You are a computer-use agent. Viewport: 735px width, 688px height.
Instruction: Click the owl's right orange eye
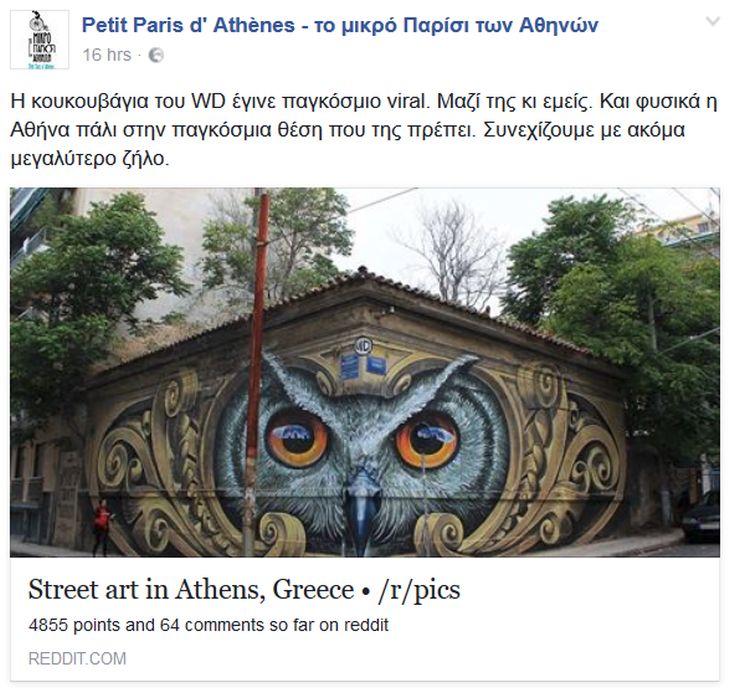(x=427, y=441)
